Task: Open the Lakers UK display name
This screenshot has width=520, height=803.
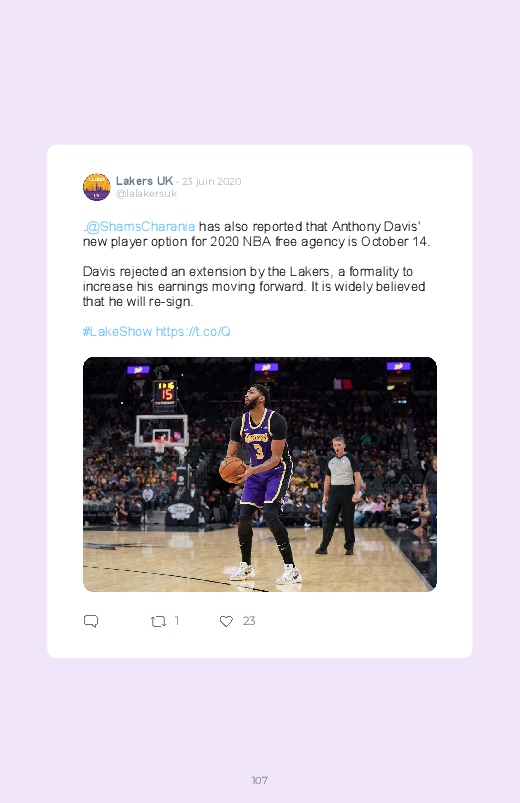Action: pyautogui.click(x=144, y=181)
